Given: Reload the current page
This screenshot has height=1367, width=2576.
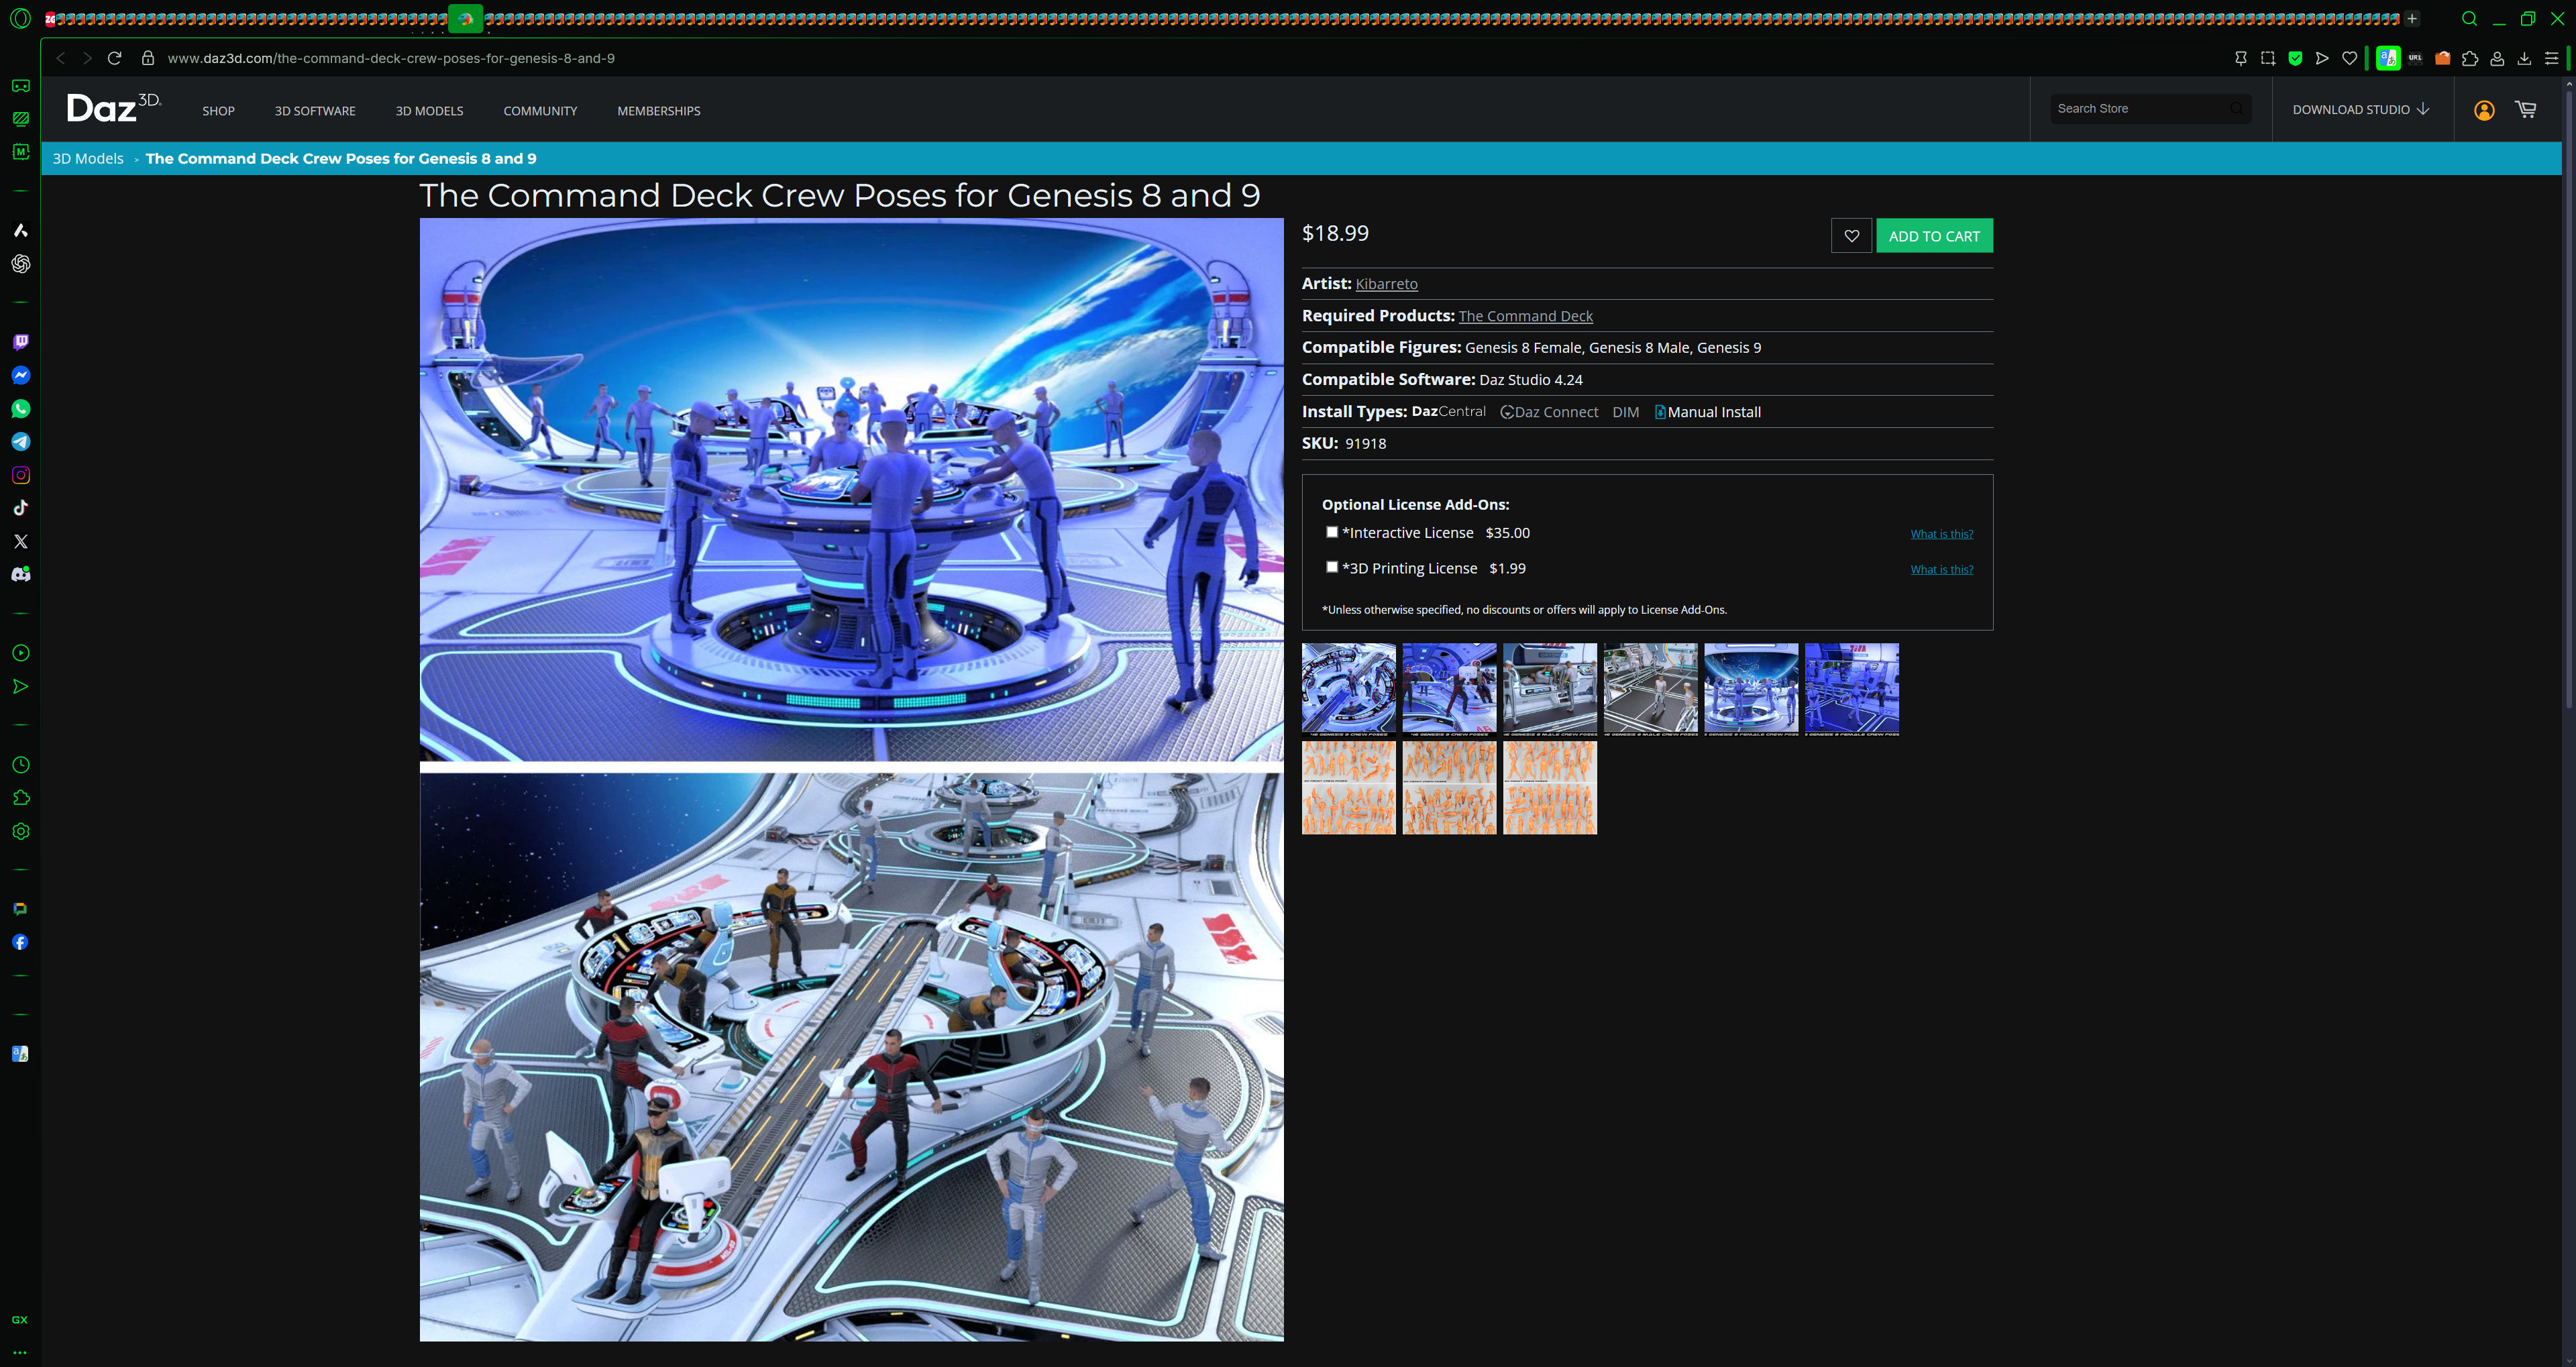Looking at the screenshot, I should 114,58.
